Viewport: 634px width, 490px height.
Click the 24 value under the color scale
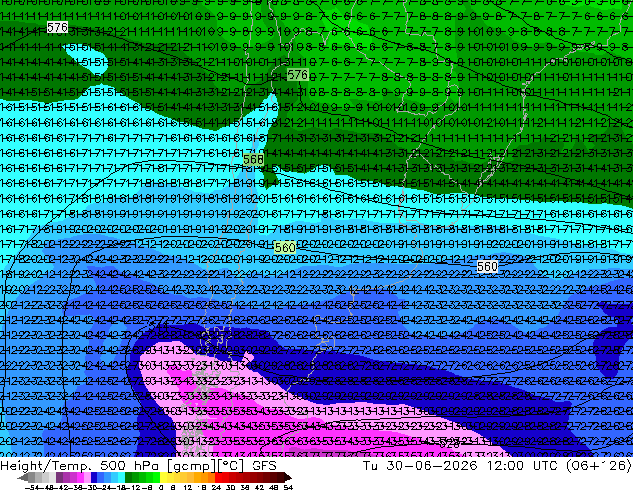click(x=216, y=487)
